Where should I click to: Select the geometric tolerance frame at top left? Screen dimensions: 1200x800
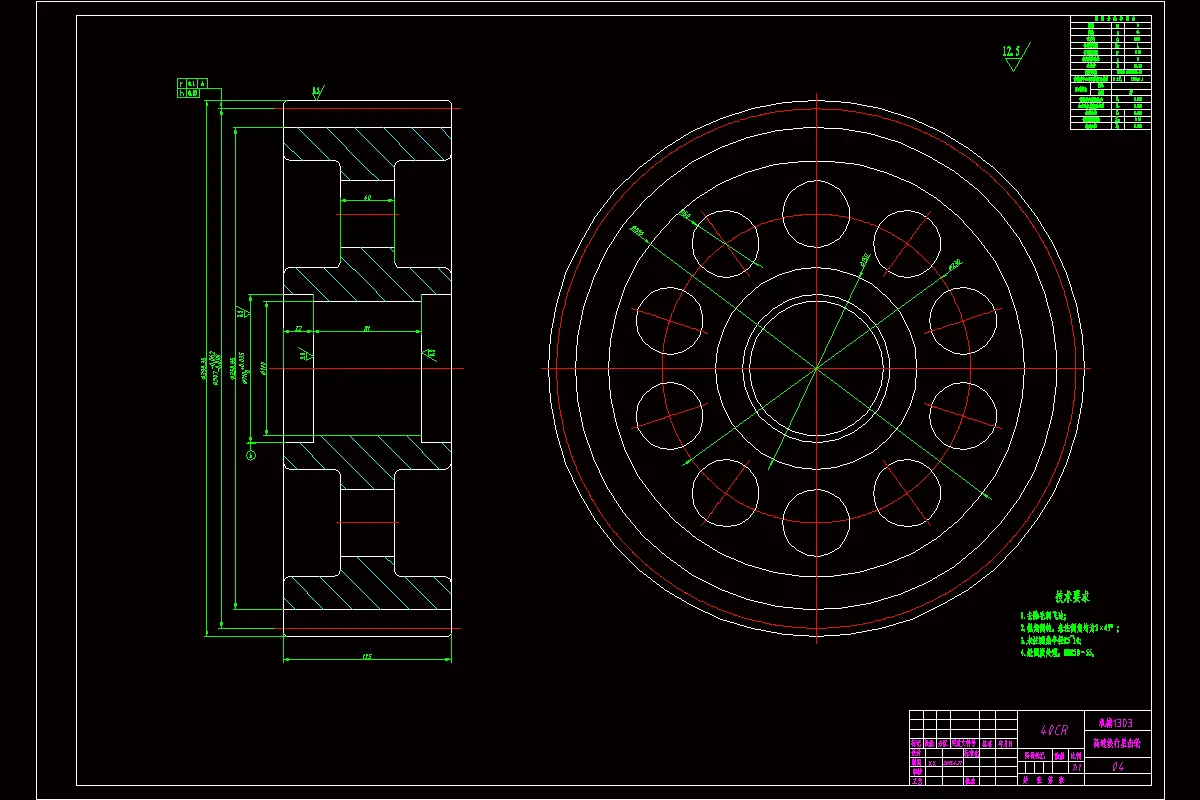coord(192,88)
